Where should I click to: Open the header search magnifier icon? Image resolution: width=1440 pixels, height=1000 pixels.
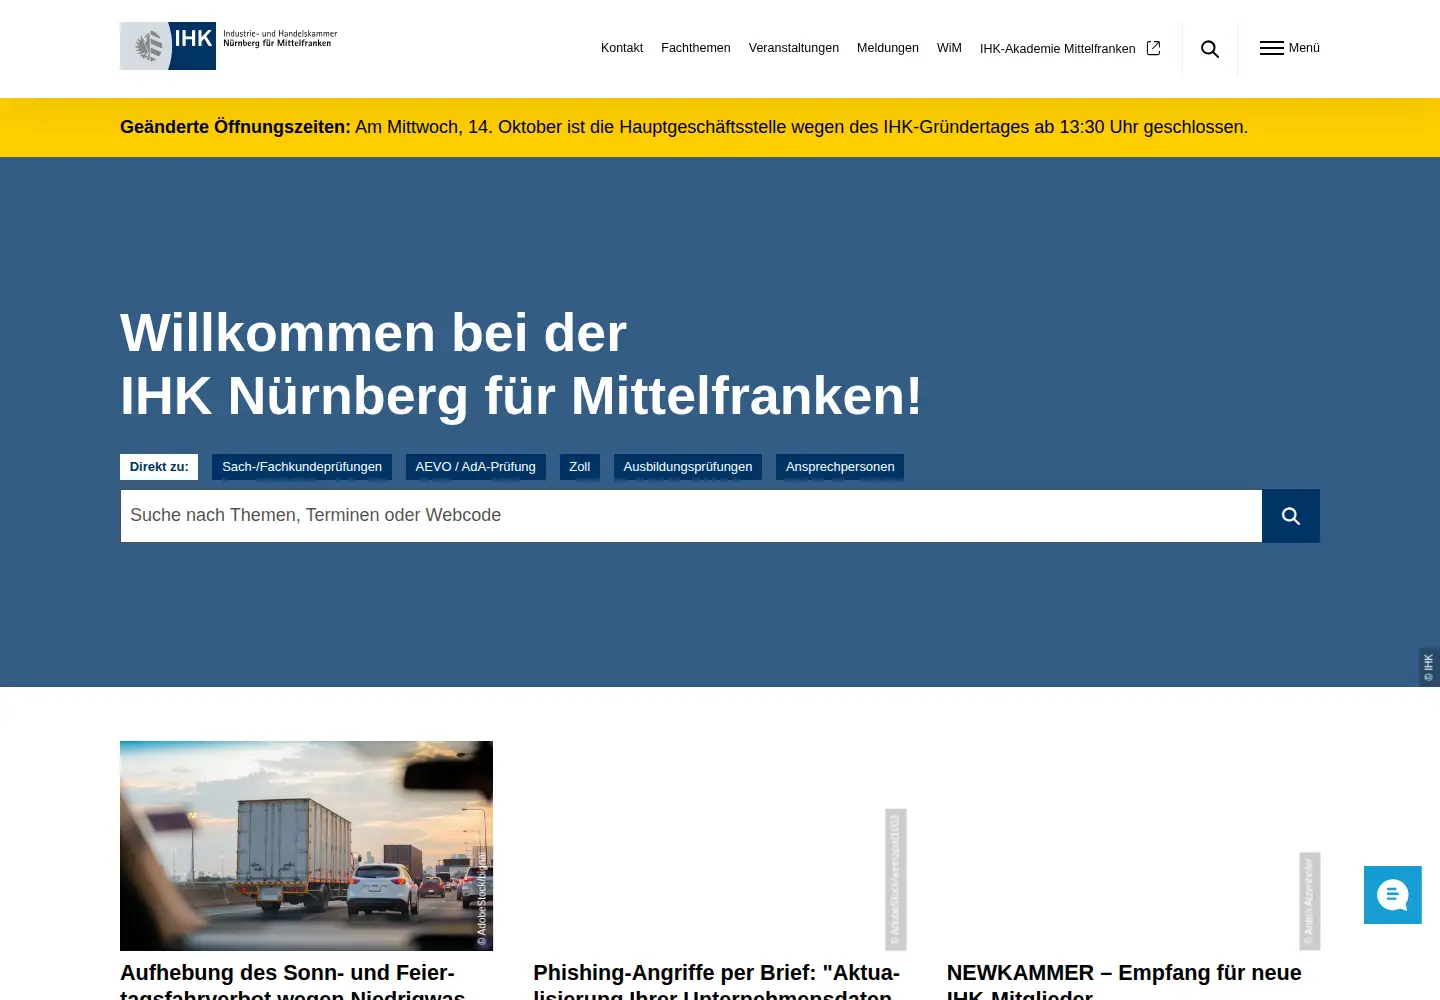pyautogui.click(x=1210, y=49)
